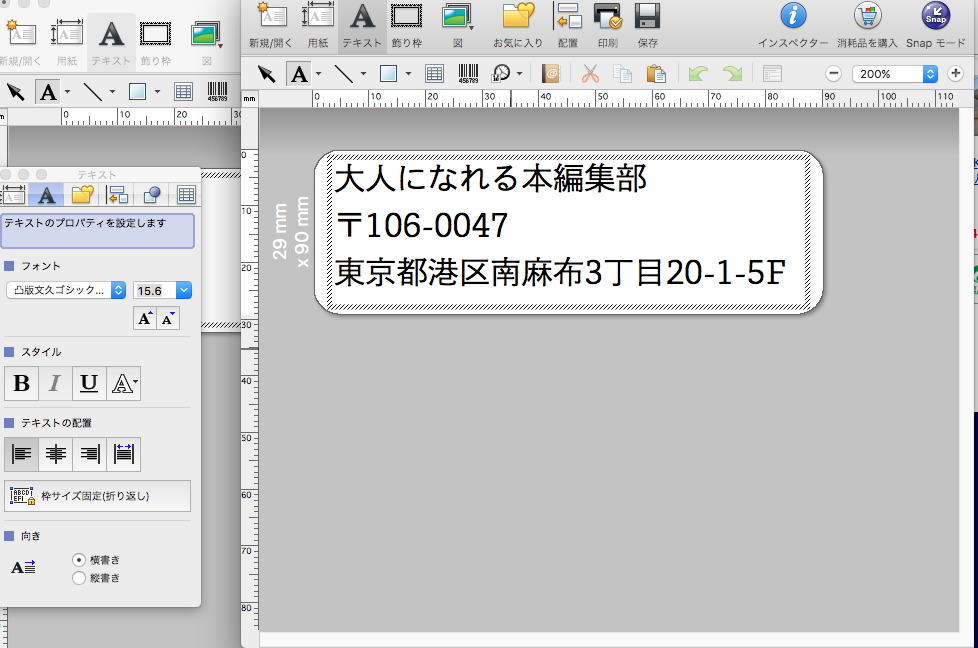Toggle underline text style
This screenshot has height=648, width=978.
pyautogui.click(x=89, y=383)
